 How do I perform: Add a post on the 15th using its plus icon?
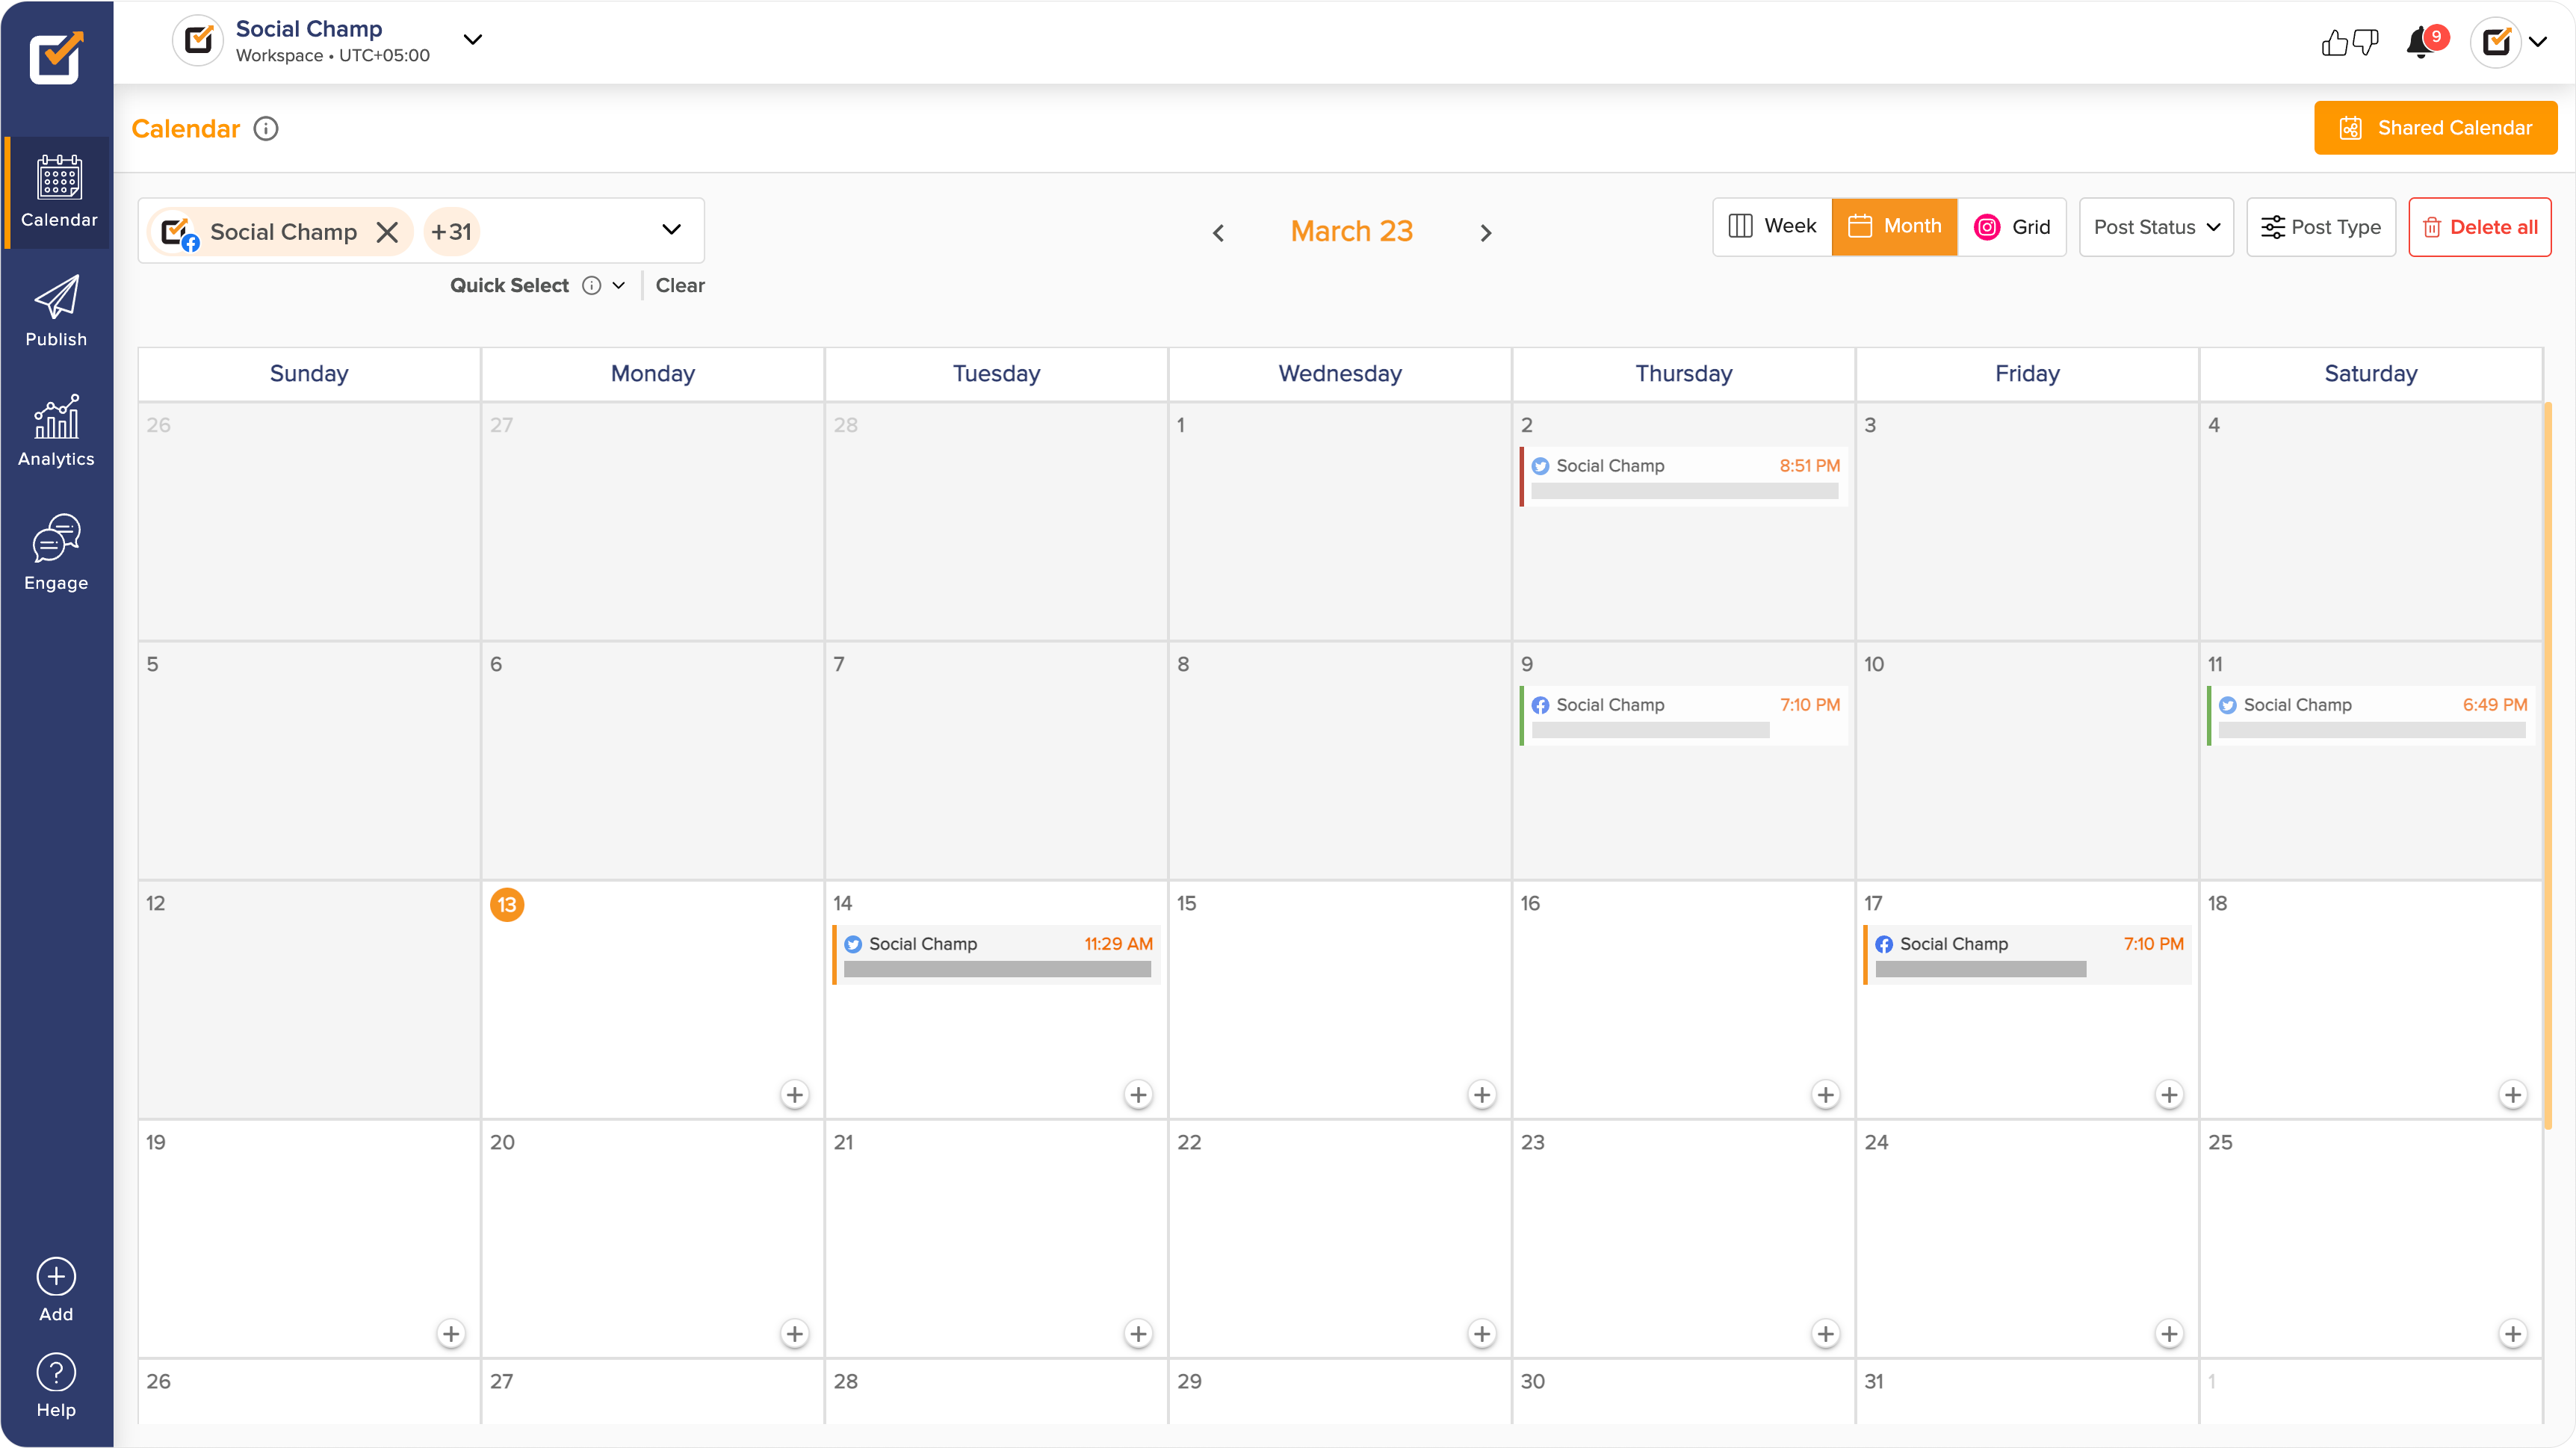pos(1482,1095)
